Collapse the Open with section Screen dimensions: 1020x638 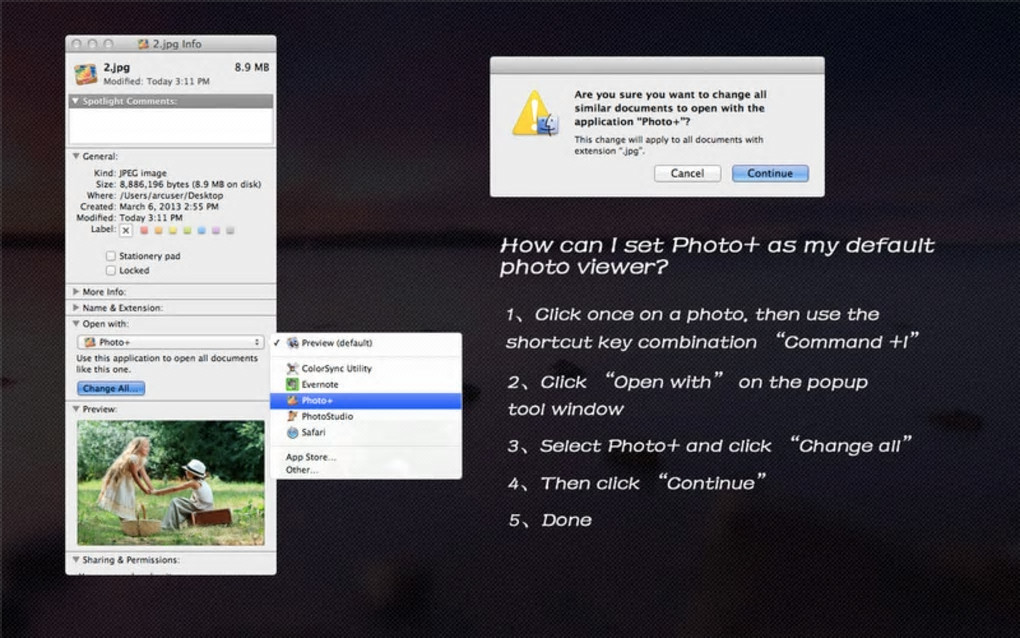click(76, 323)
